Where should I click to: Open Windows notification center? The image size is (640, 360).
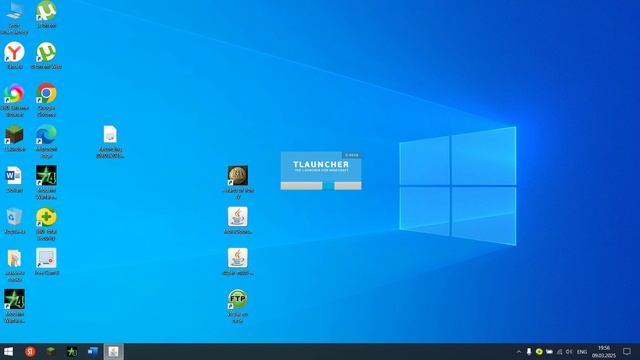627,351
